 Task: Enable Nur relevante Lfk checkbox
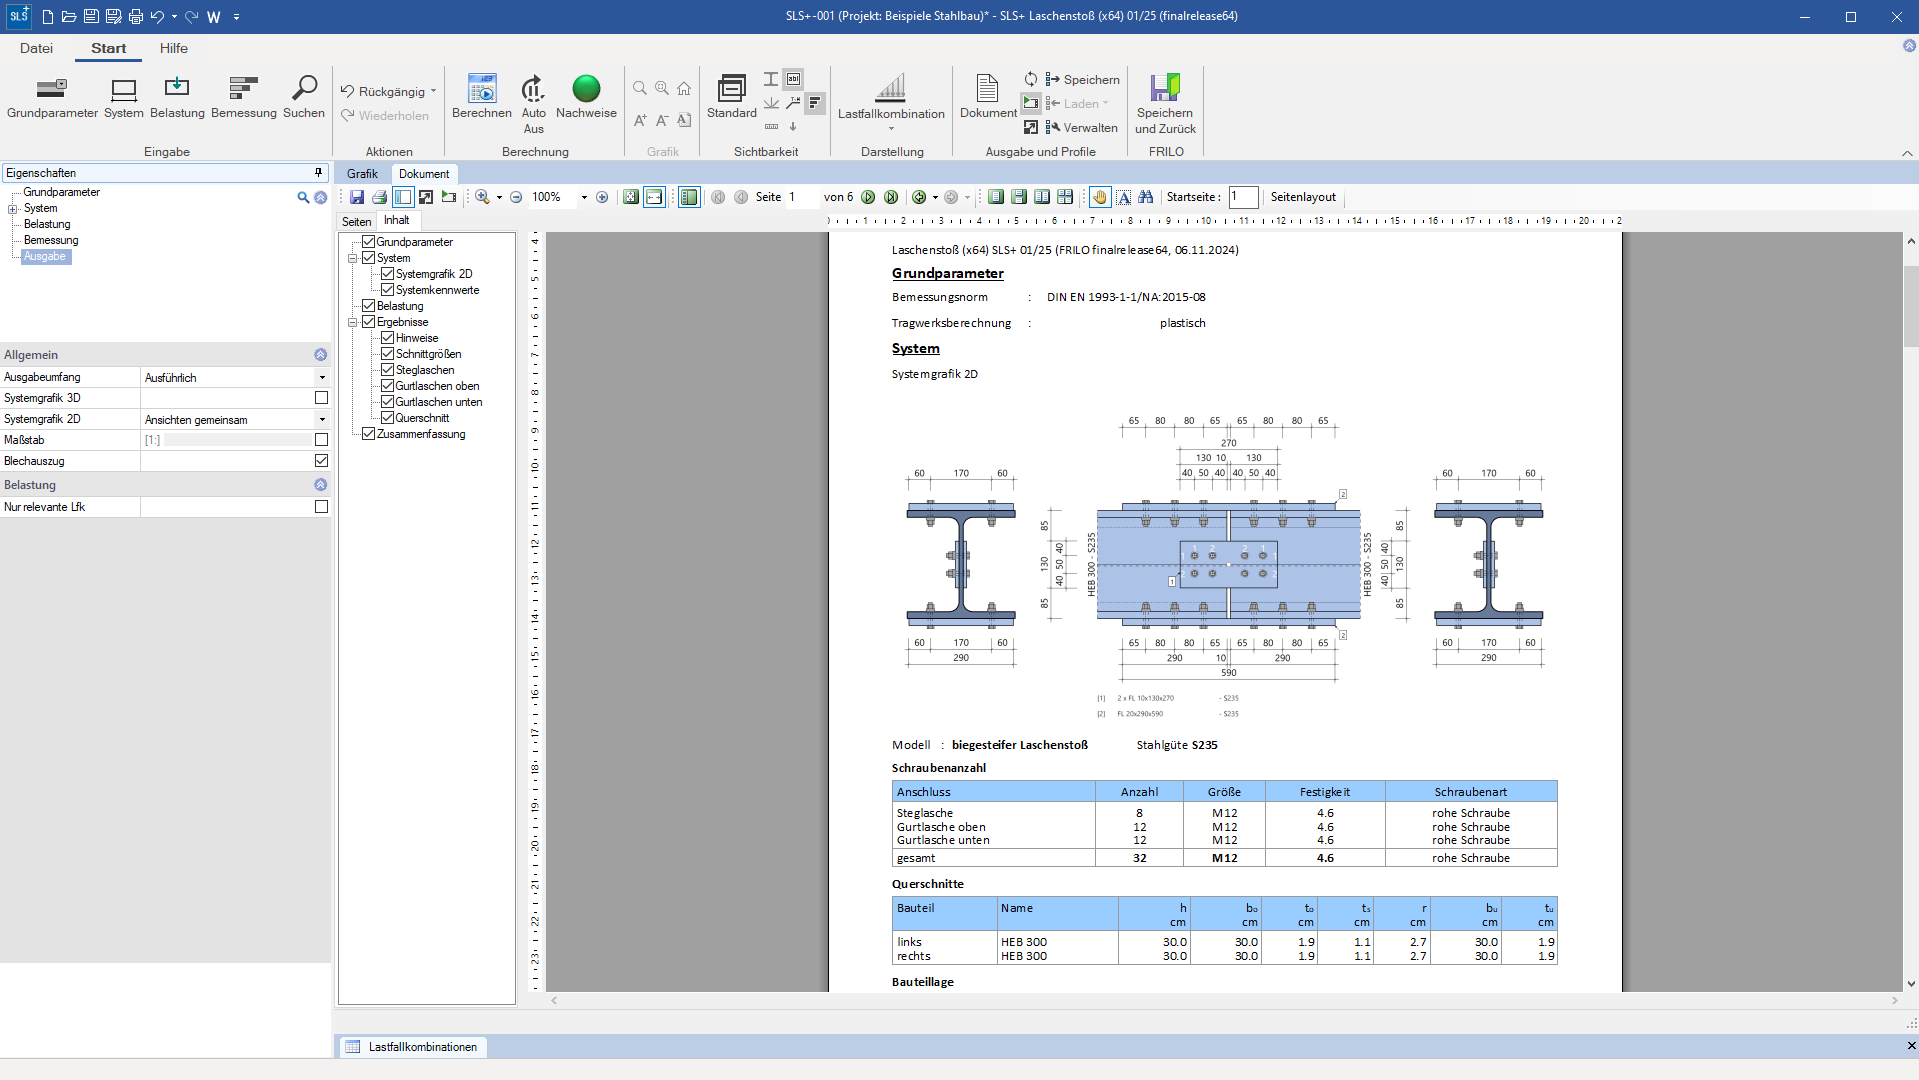pos(321,507)
